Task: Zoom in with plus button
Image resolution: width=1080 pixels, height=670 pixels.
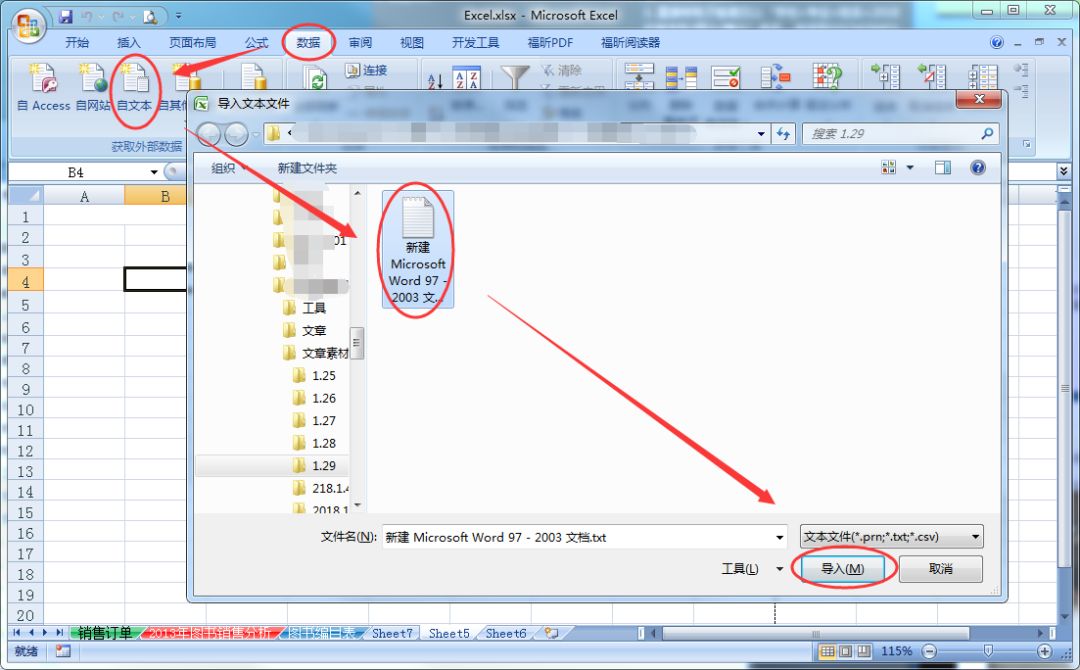Action: tap(1045, 651)
